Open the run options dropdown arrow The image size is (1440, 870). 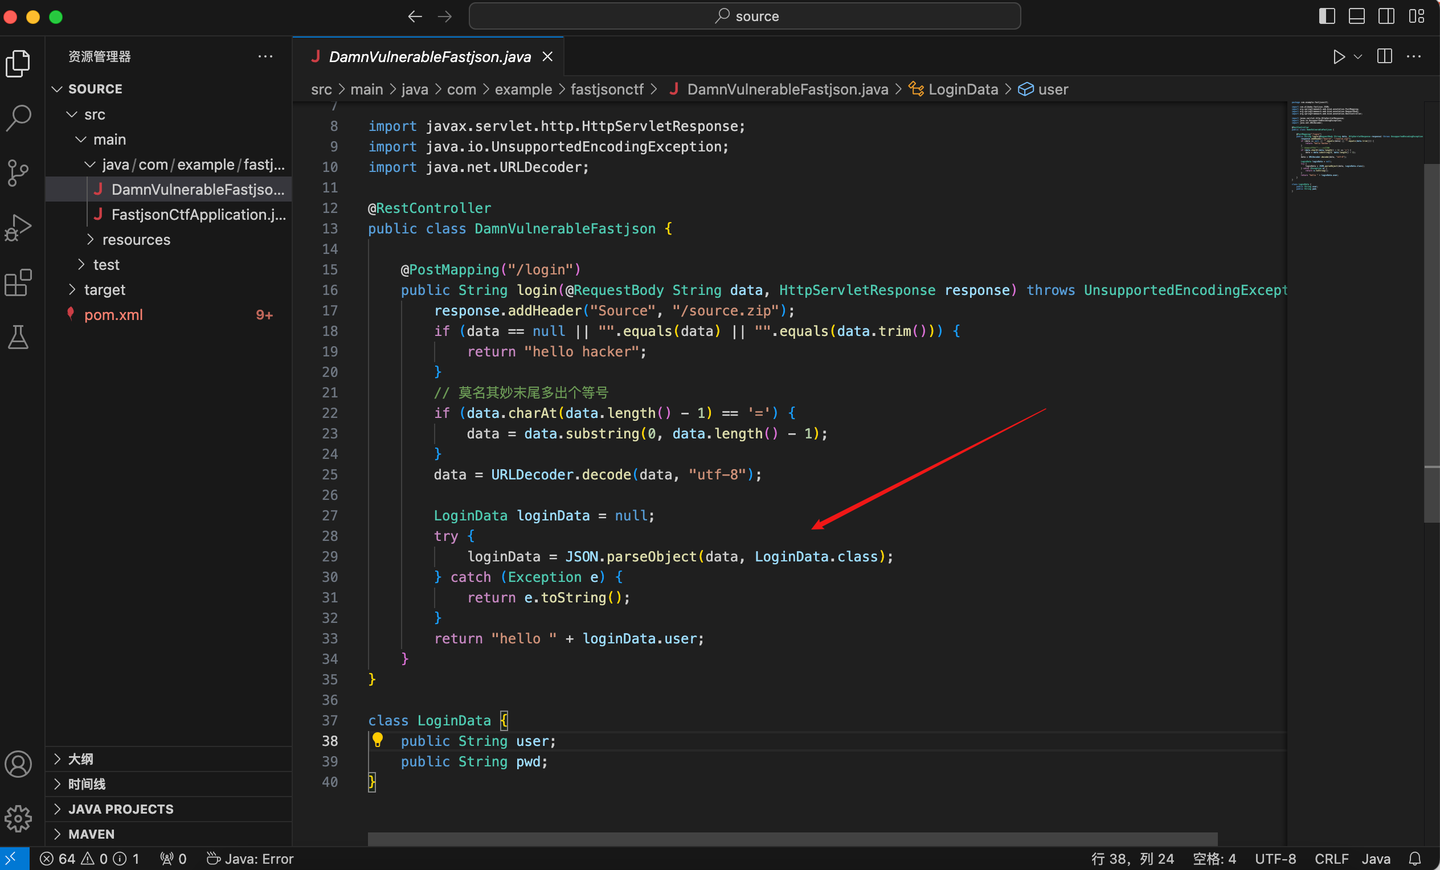tap(1358, 57)
